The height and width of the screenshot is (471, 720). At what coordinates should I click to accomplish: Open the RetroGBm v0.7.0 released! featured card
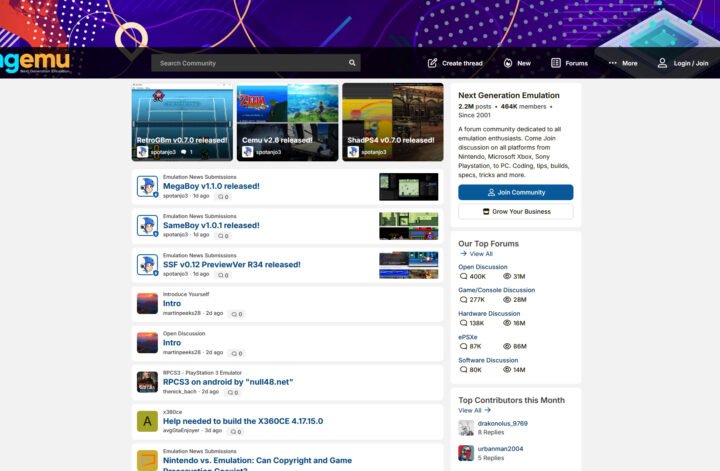pos(182,122)
